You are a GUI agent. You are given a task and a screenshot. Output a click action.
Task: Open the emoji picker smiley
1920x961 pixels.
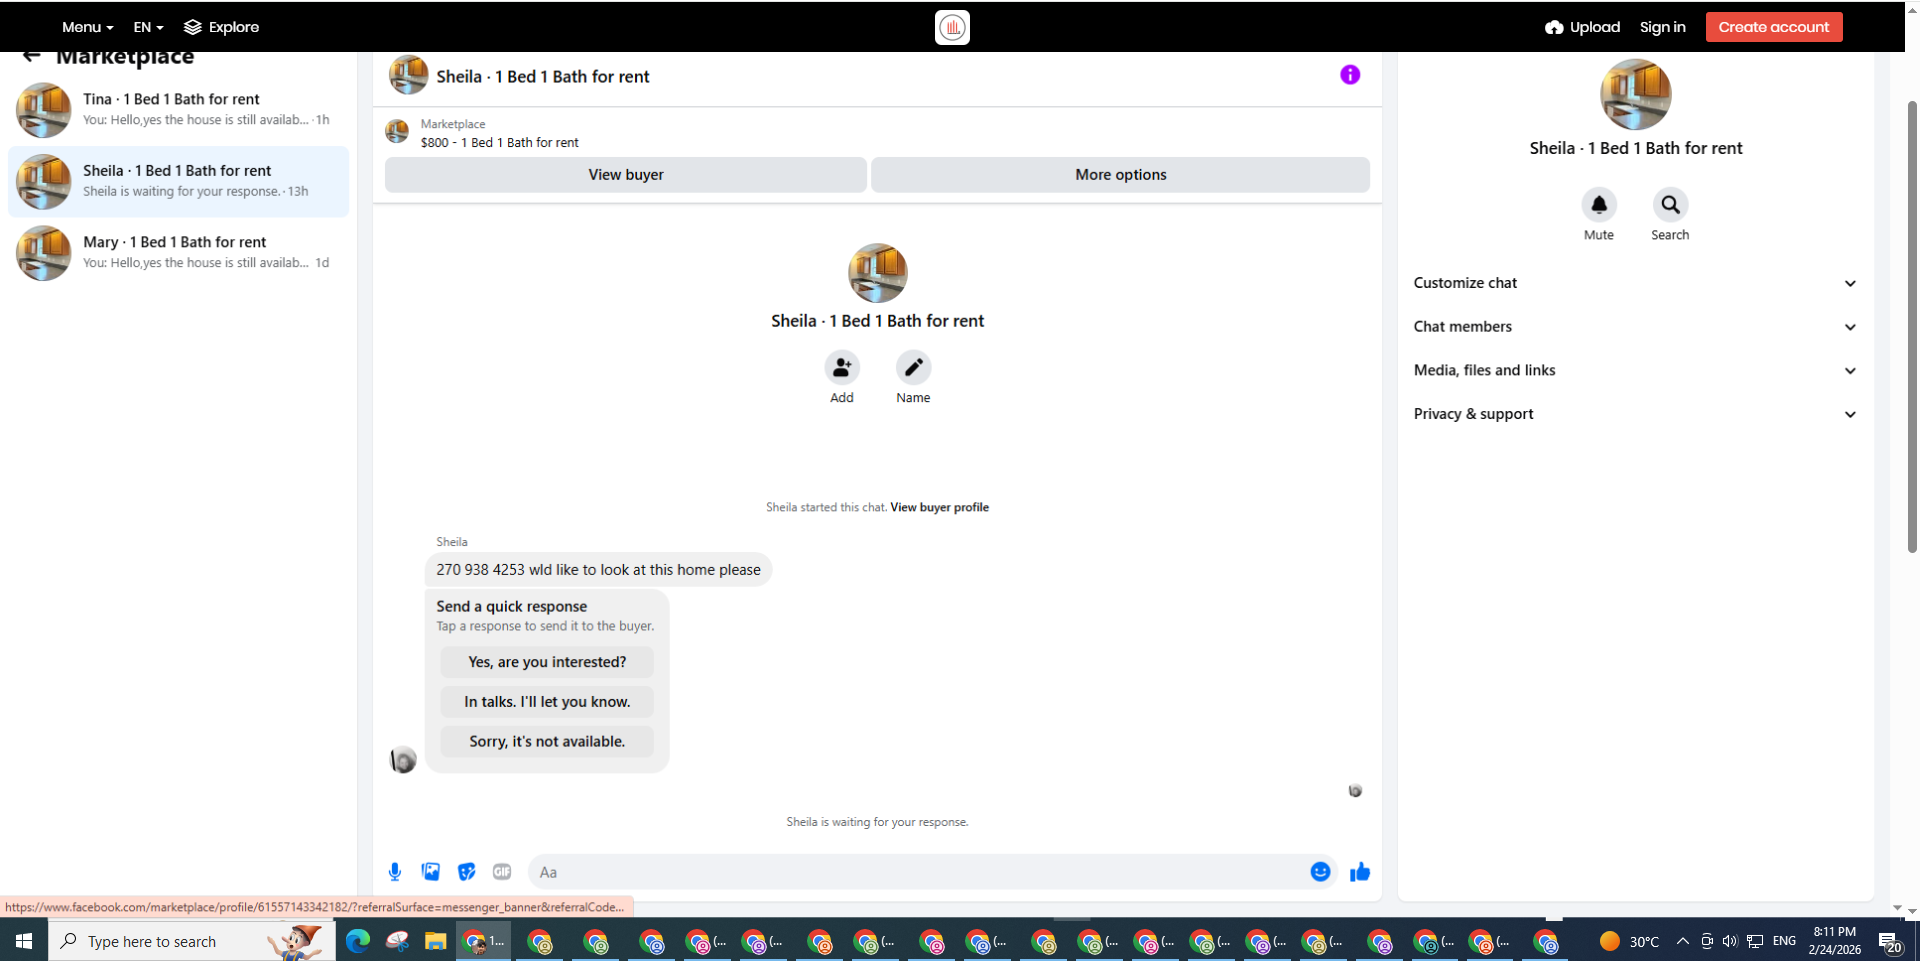pyautogui.click(x=1320, y=872)
